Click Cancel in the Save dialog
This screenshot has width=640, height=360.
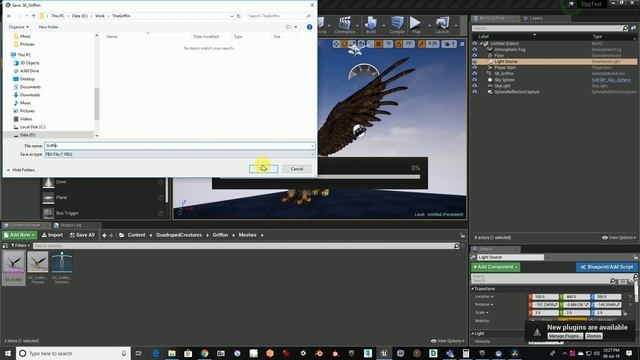[x=297, y=169]
